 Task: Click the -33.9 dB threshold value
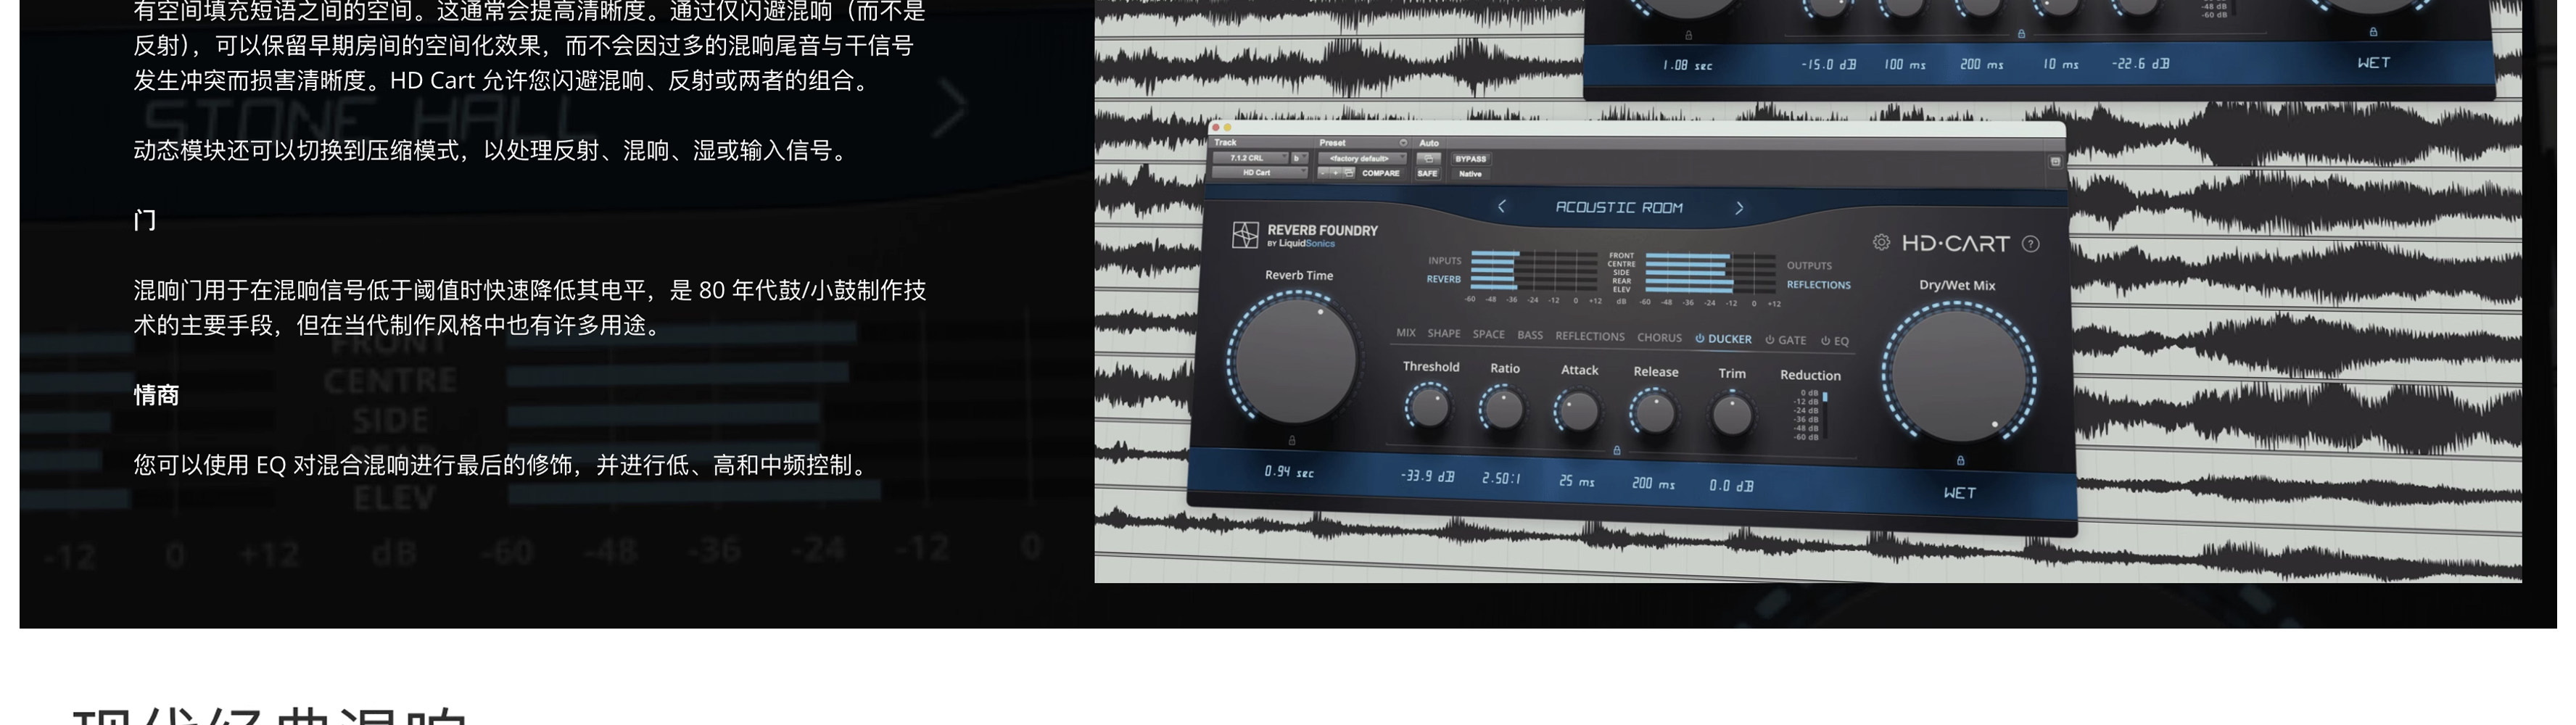[1427, 477]
